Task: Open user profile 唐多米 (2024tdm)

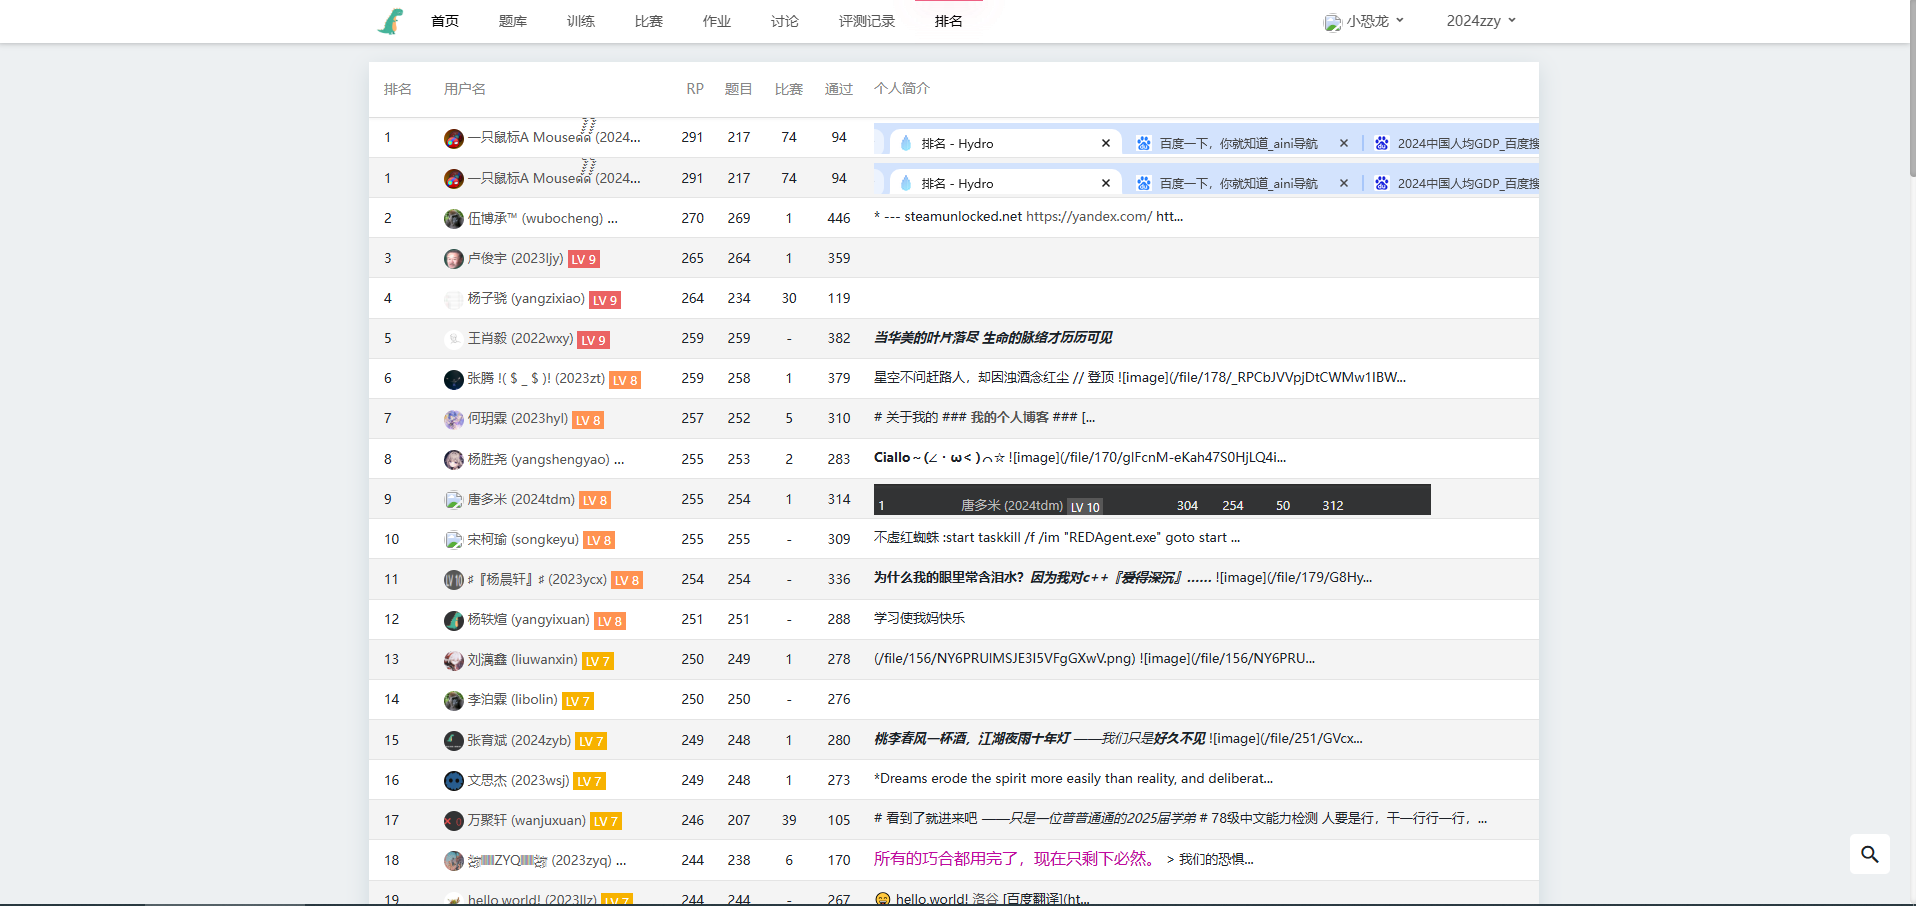Action: 520,499
